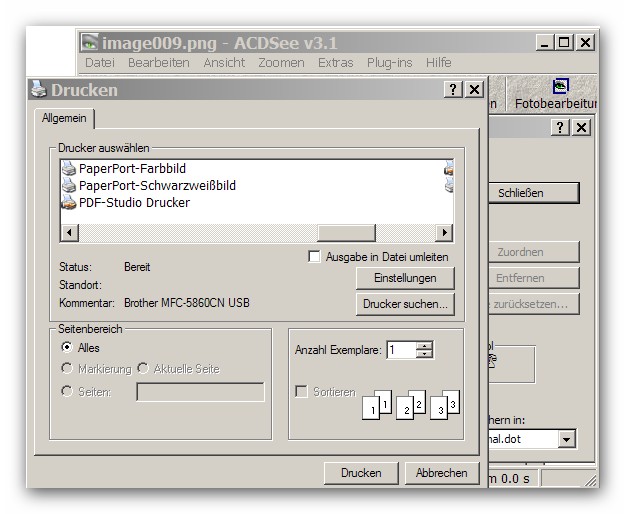The height and width of the screenshot is (514, 626).
Task: Click the Bereit status text
Action: [x=137, y=267]
